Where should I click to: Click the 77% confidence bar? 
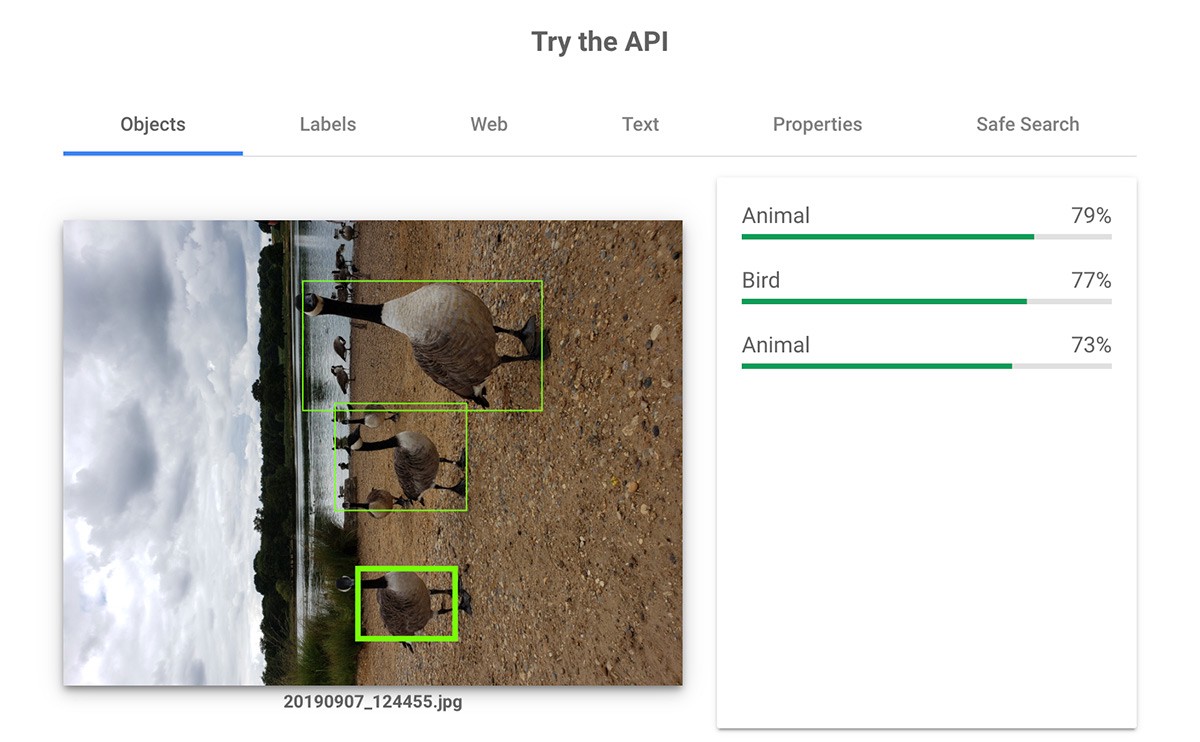click(x=926, y=302)
